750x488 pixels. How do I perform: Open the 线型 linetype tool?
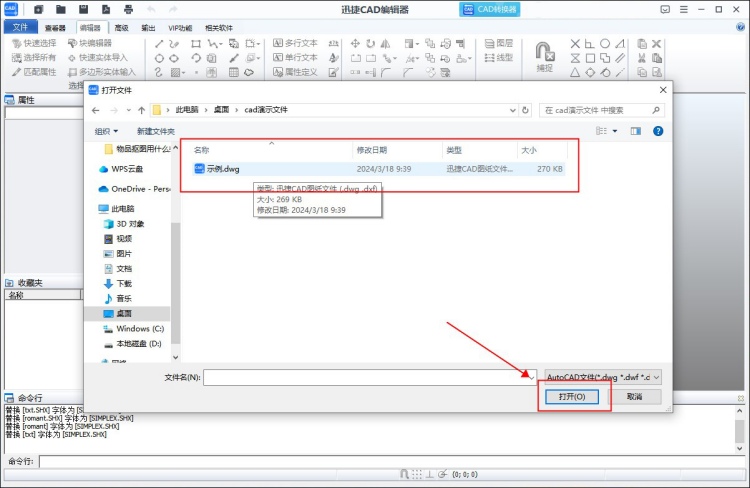(498, 58)
